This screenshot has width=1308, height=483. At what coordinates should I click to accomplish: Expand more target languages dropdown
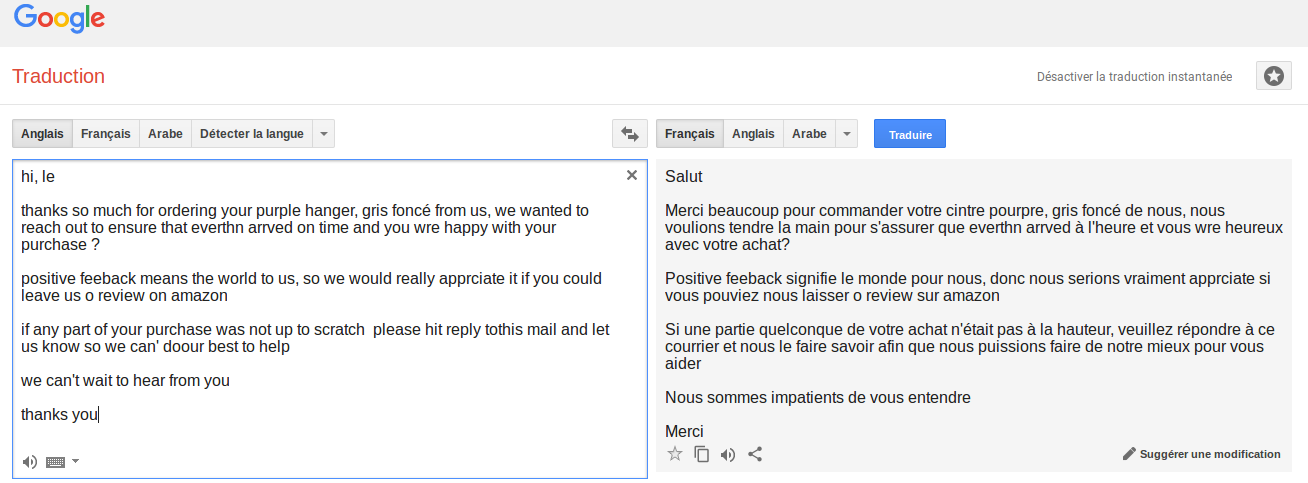pyautogui.click(x=847, y=134)
